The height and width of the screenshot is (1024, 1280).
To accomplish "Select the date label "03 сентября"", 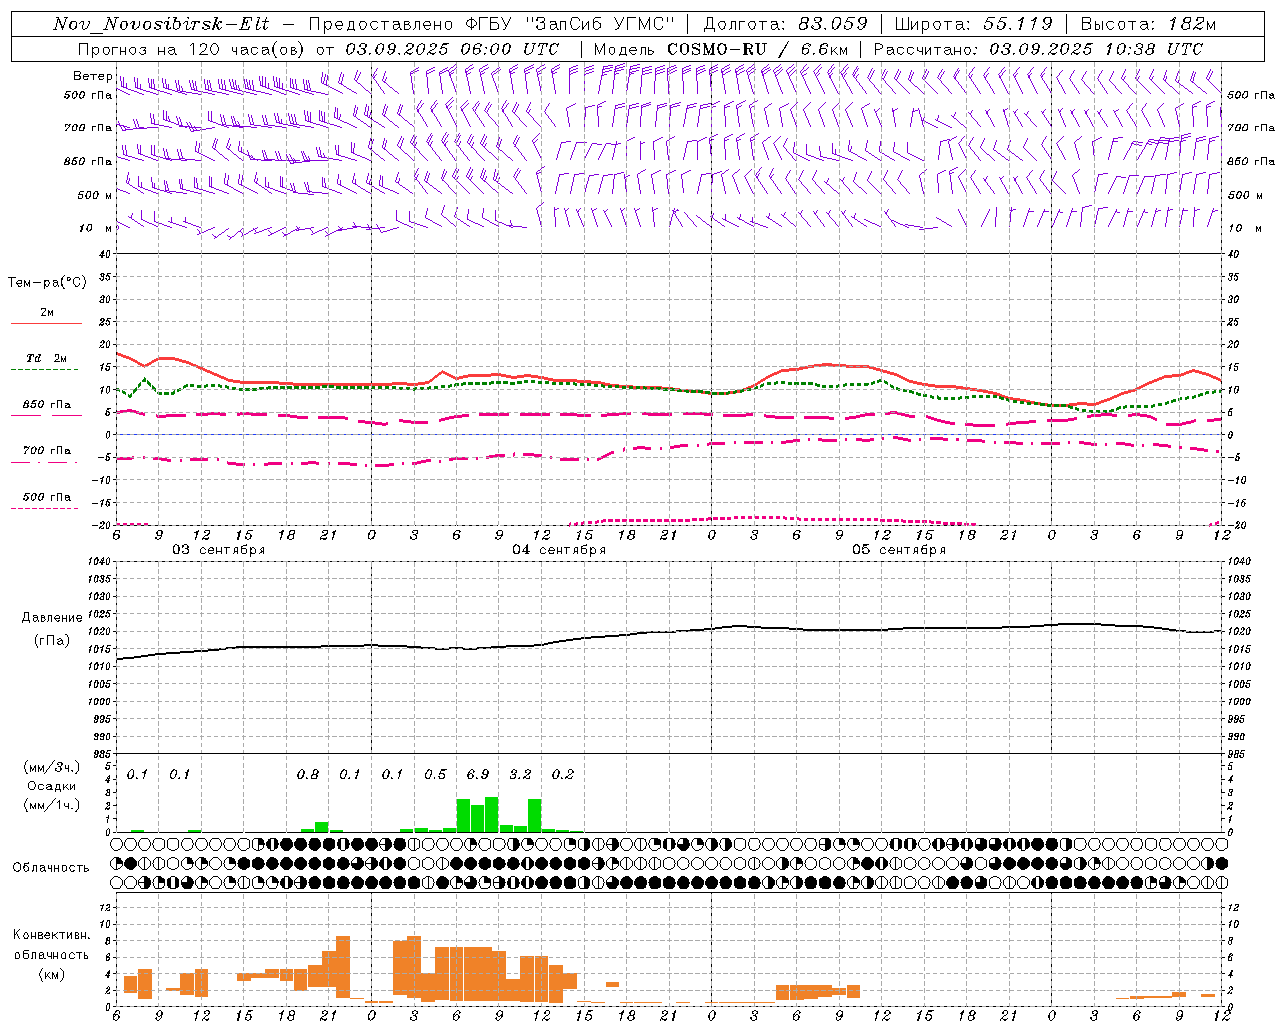I will 218,550.
